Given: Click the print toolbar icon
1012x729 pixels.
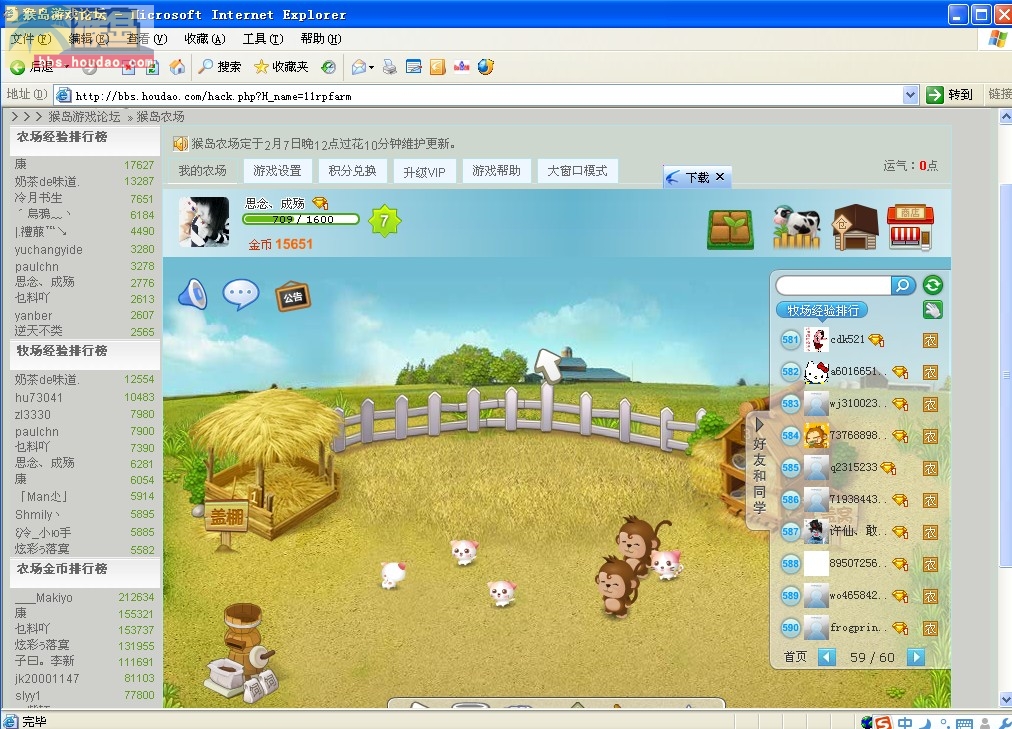Looking at the screenshot, I should point(389,66).
